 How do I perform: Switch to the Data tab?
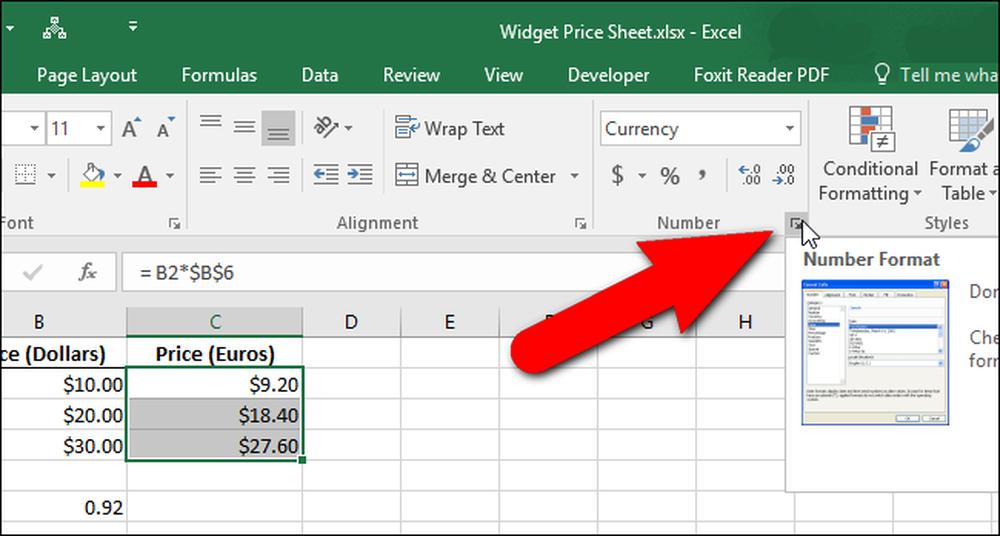click(320, 75)
